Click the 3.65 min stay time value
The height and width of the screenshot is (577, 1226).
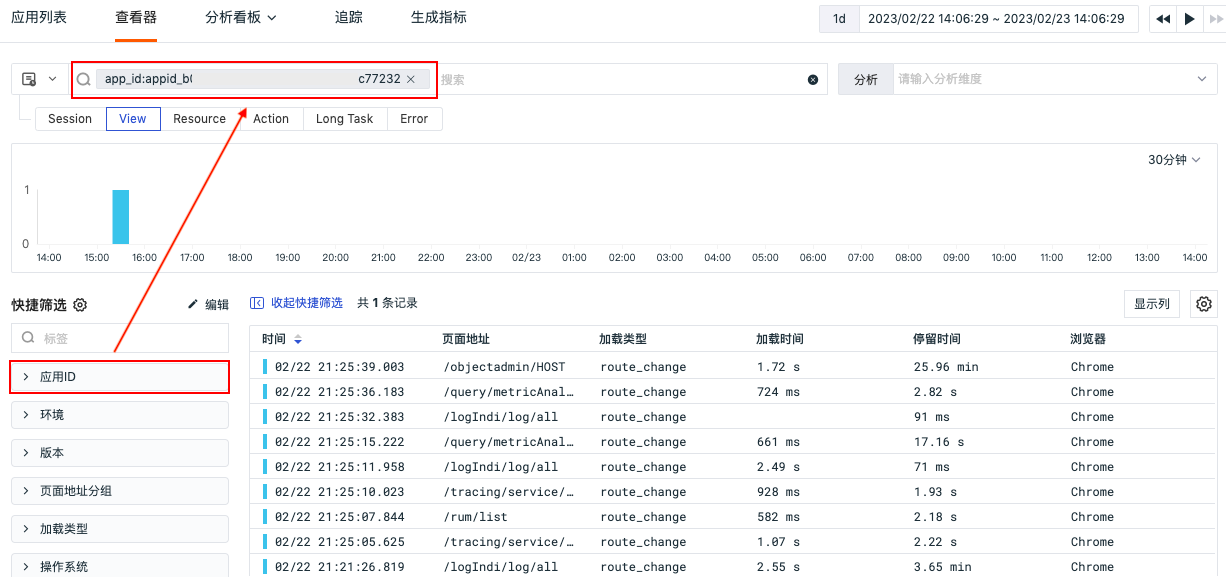(x=942, y=567)
